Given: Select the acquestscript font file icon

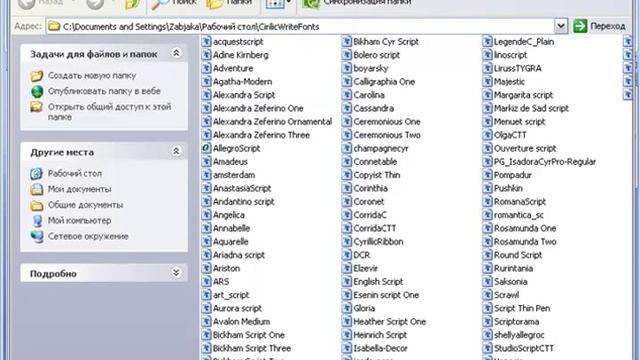Looking at the screenshot, I should (206, 42).
